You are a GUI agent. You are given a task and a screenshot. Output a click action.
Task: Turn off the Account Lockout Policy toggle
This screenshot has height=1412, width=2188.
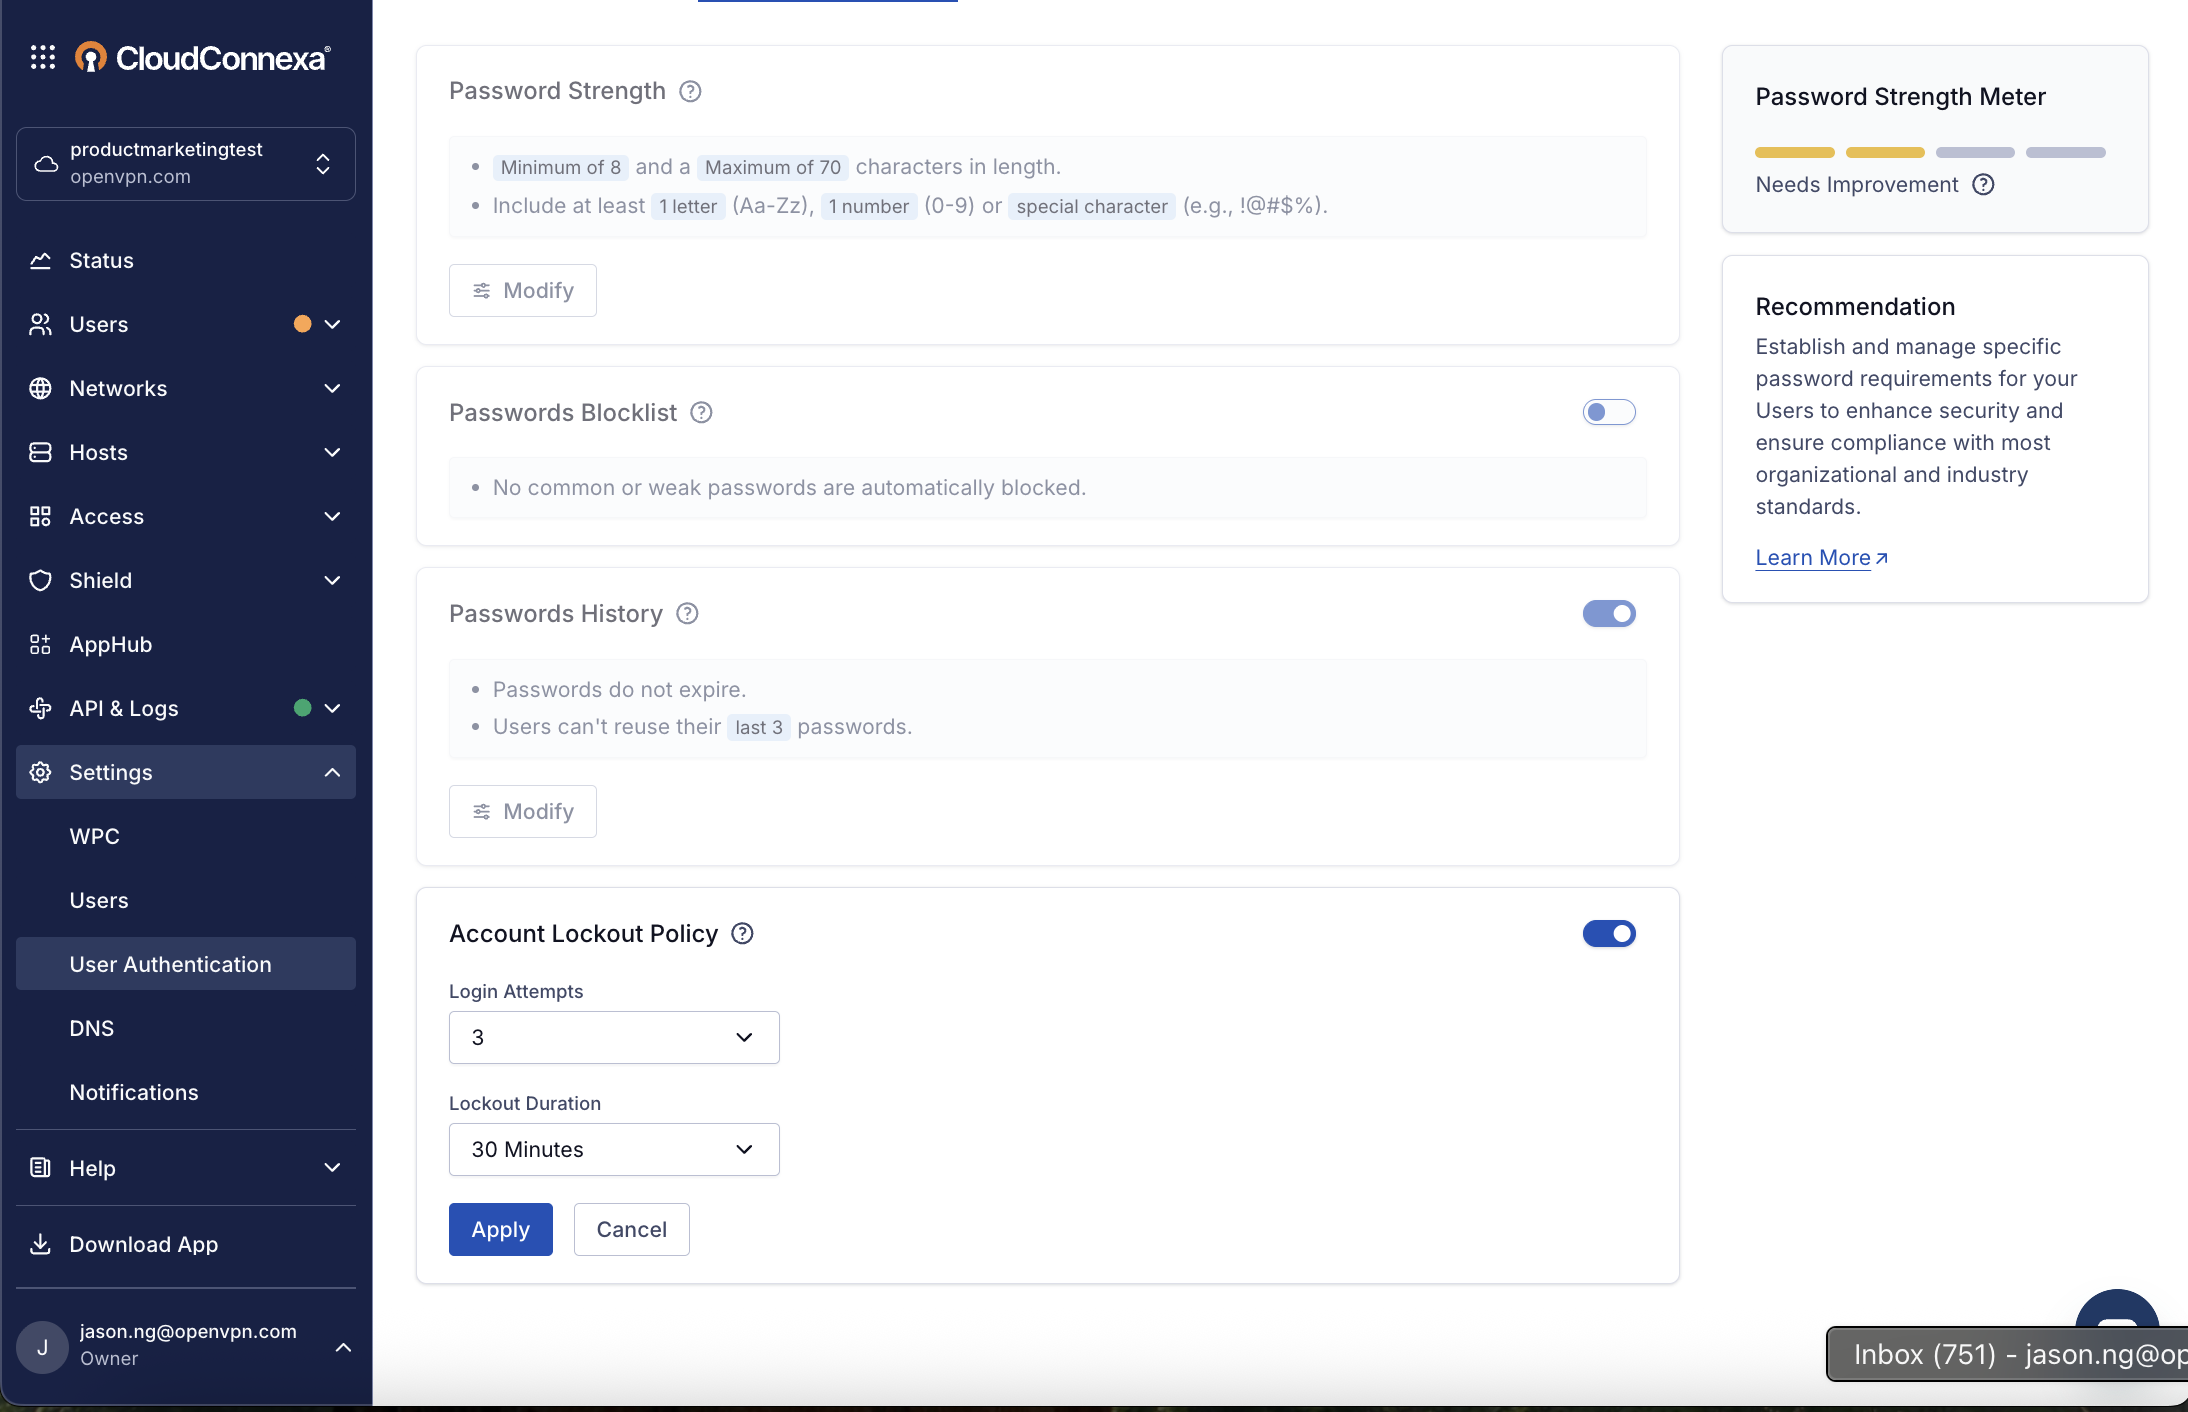click(x=1609, y=933)
